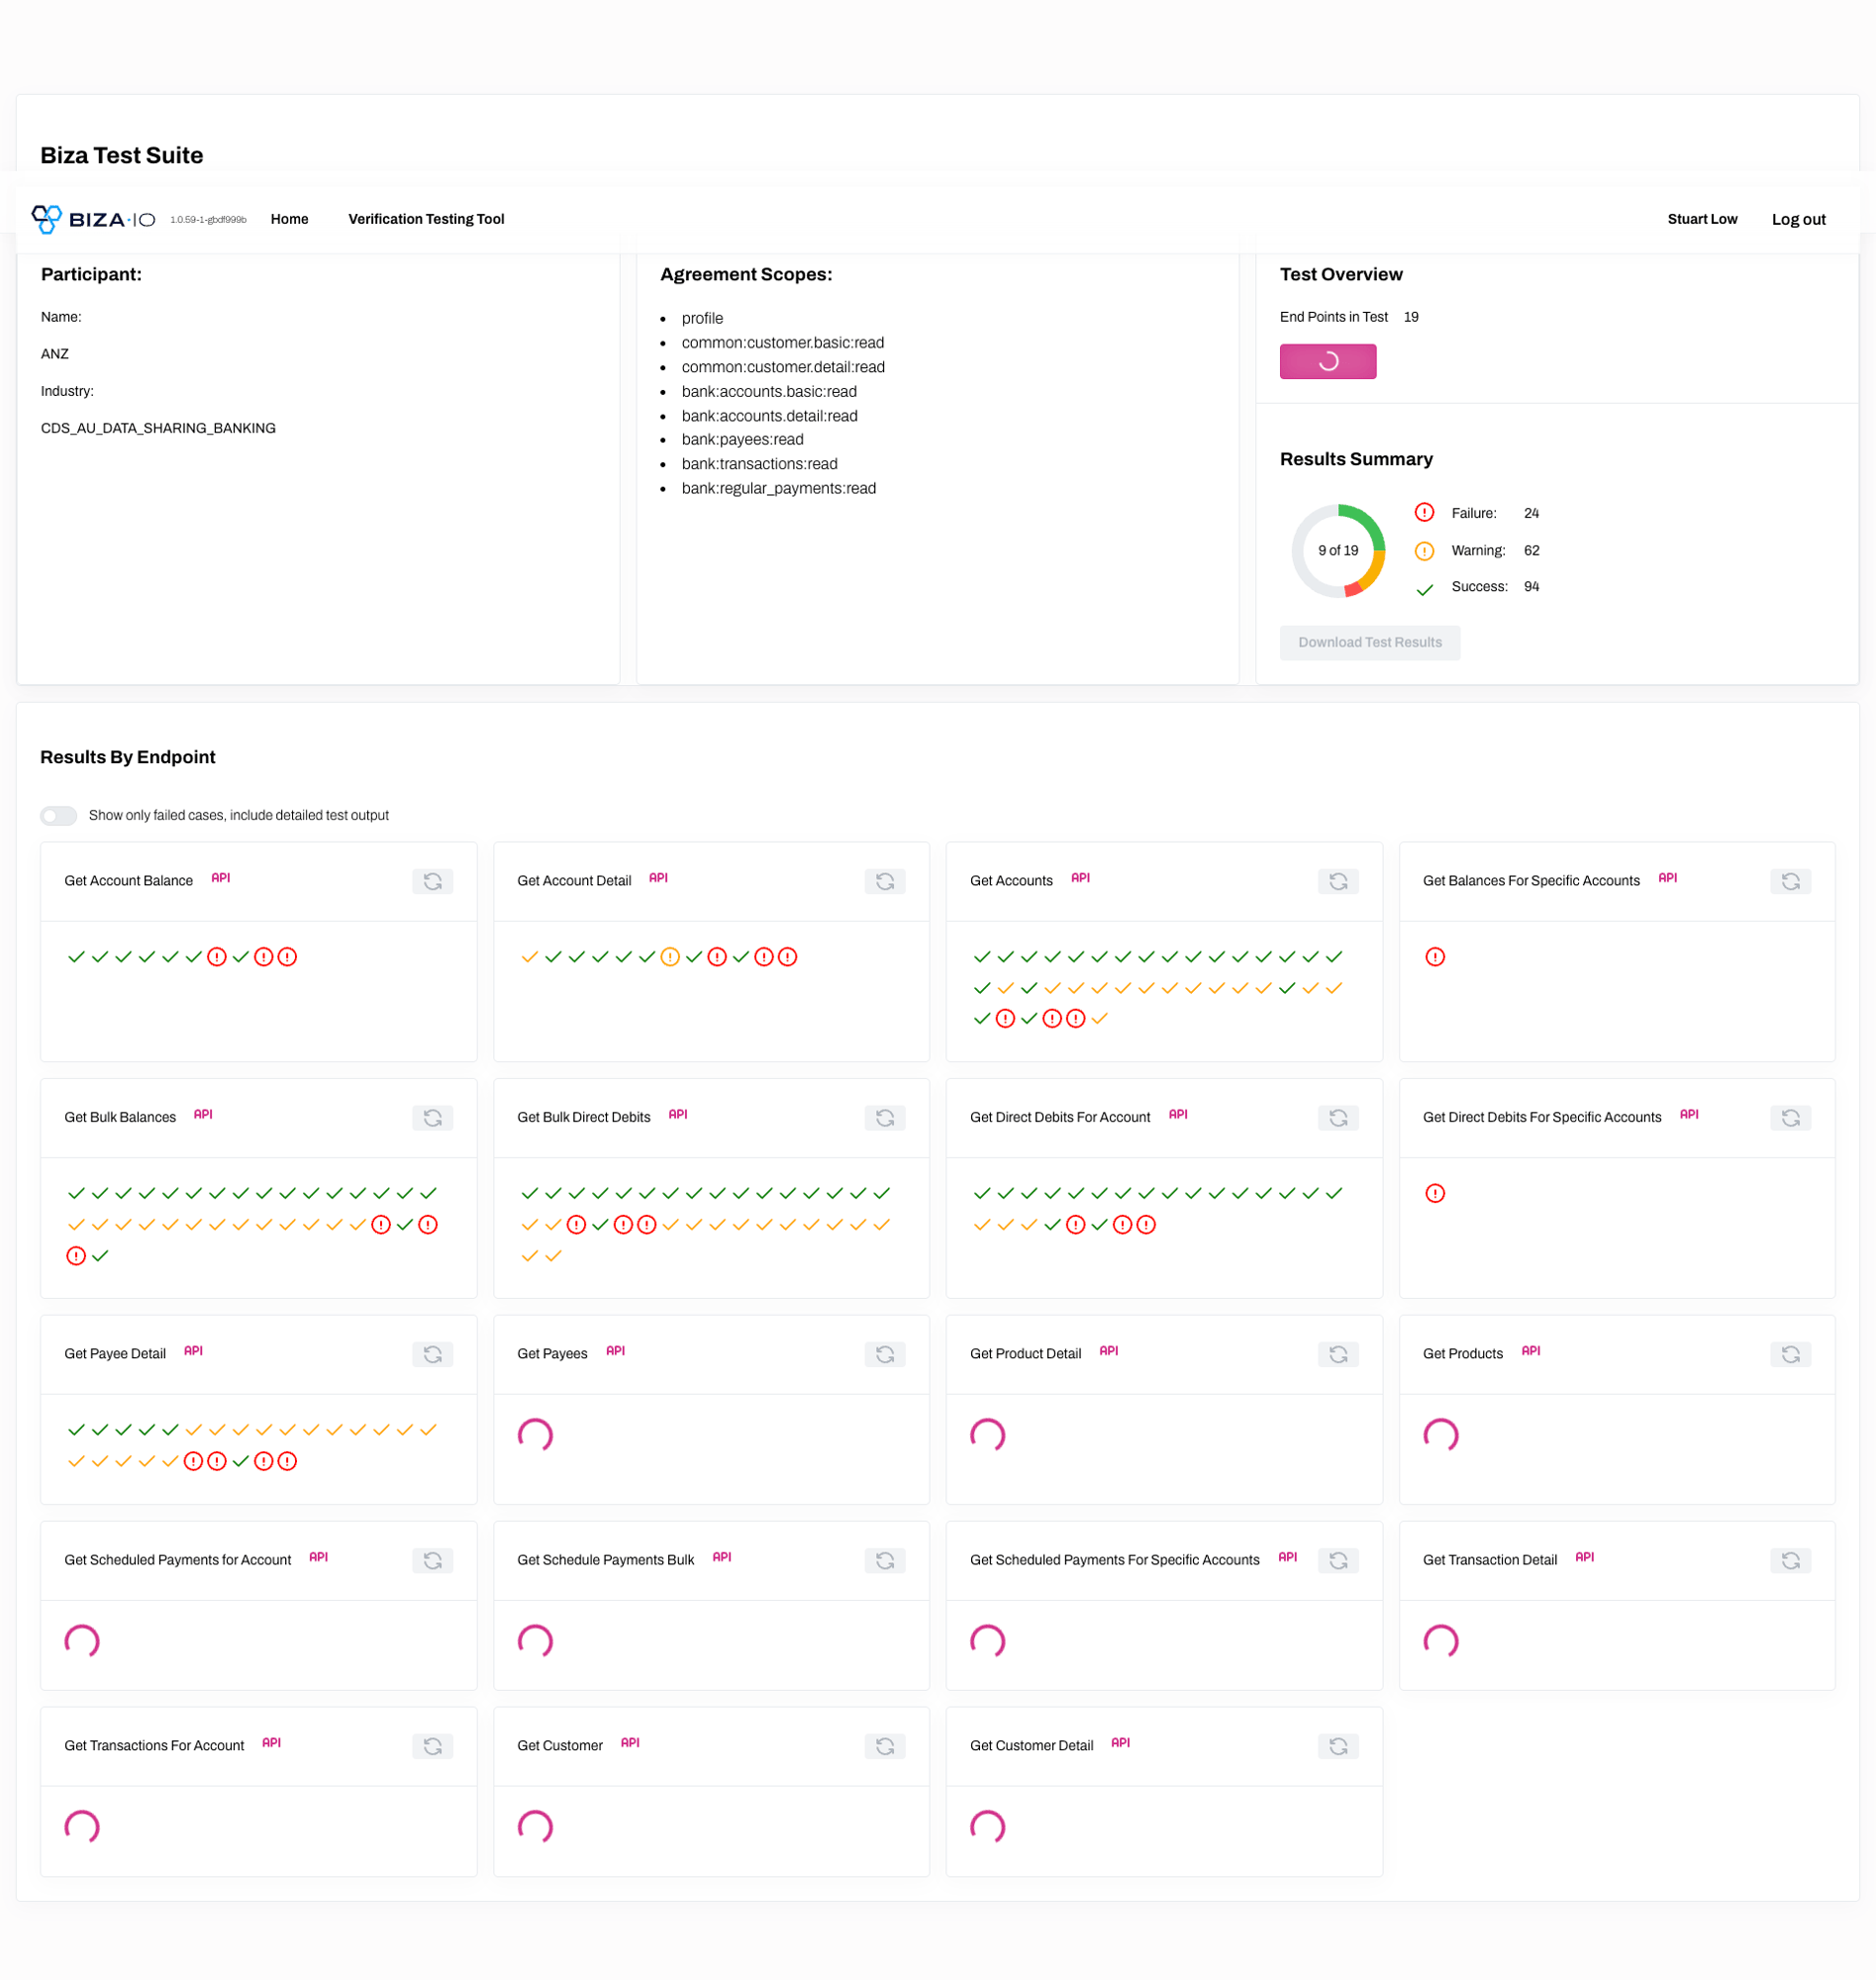Screen dimensions: 1876x1980
Task: Open the API link for Get Payees
Action: click(615, 1351)
